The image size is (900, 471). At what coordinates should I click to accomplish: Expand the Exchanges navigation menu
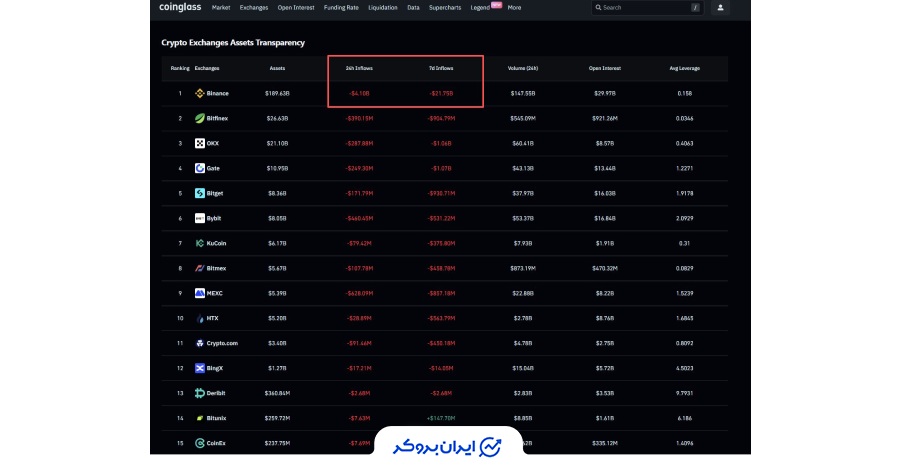coord(254,7)
